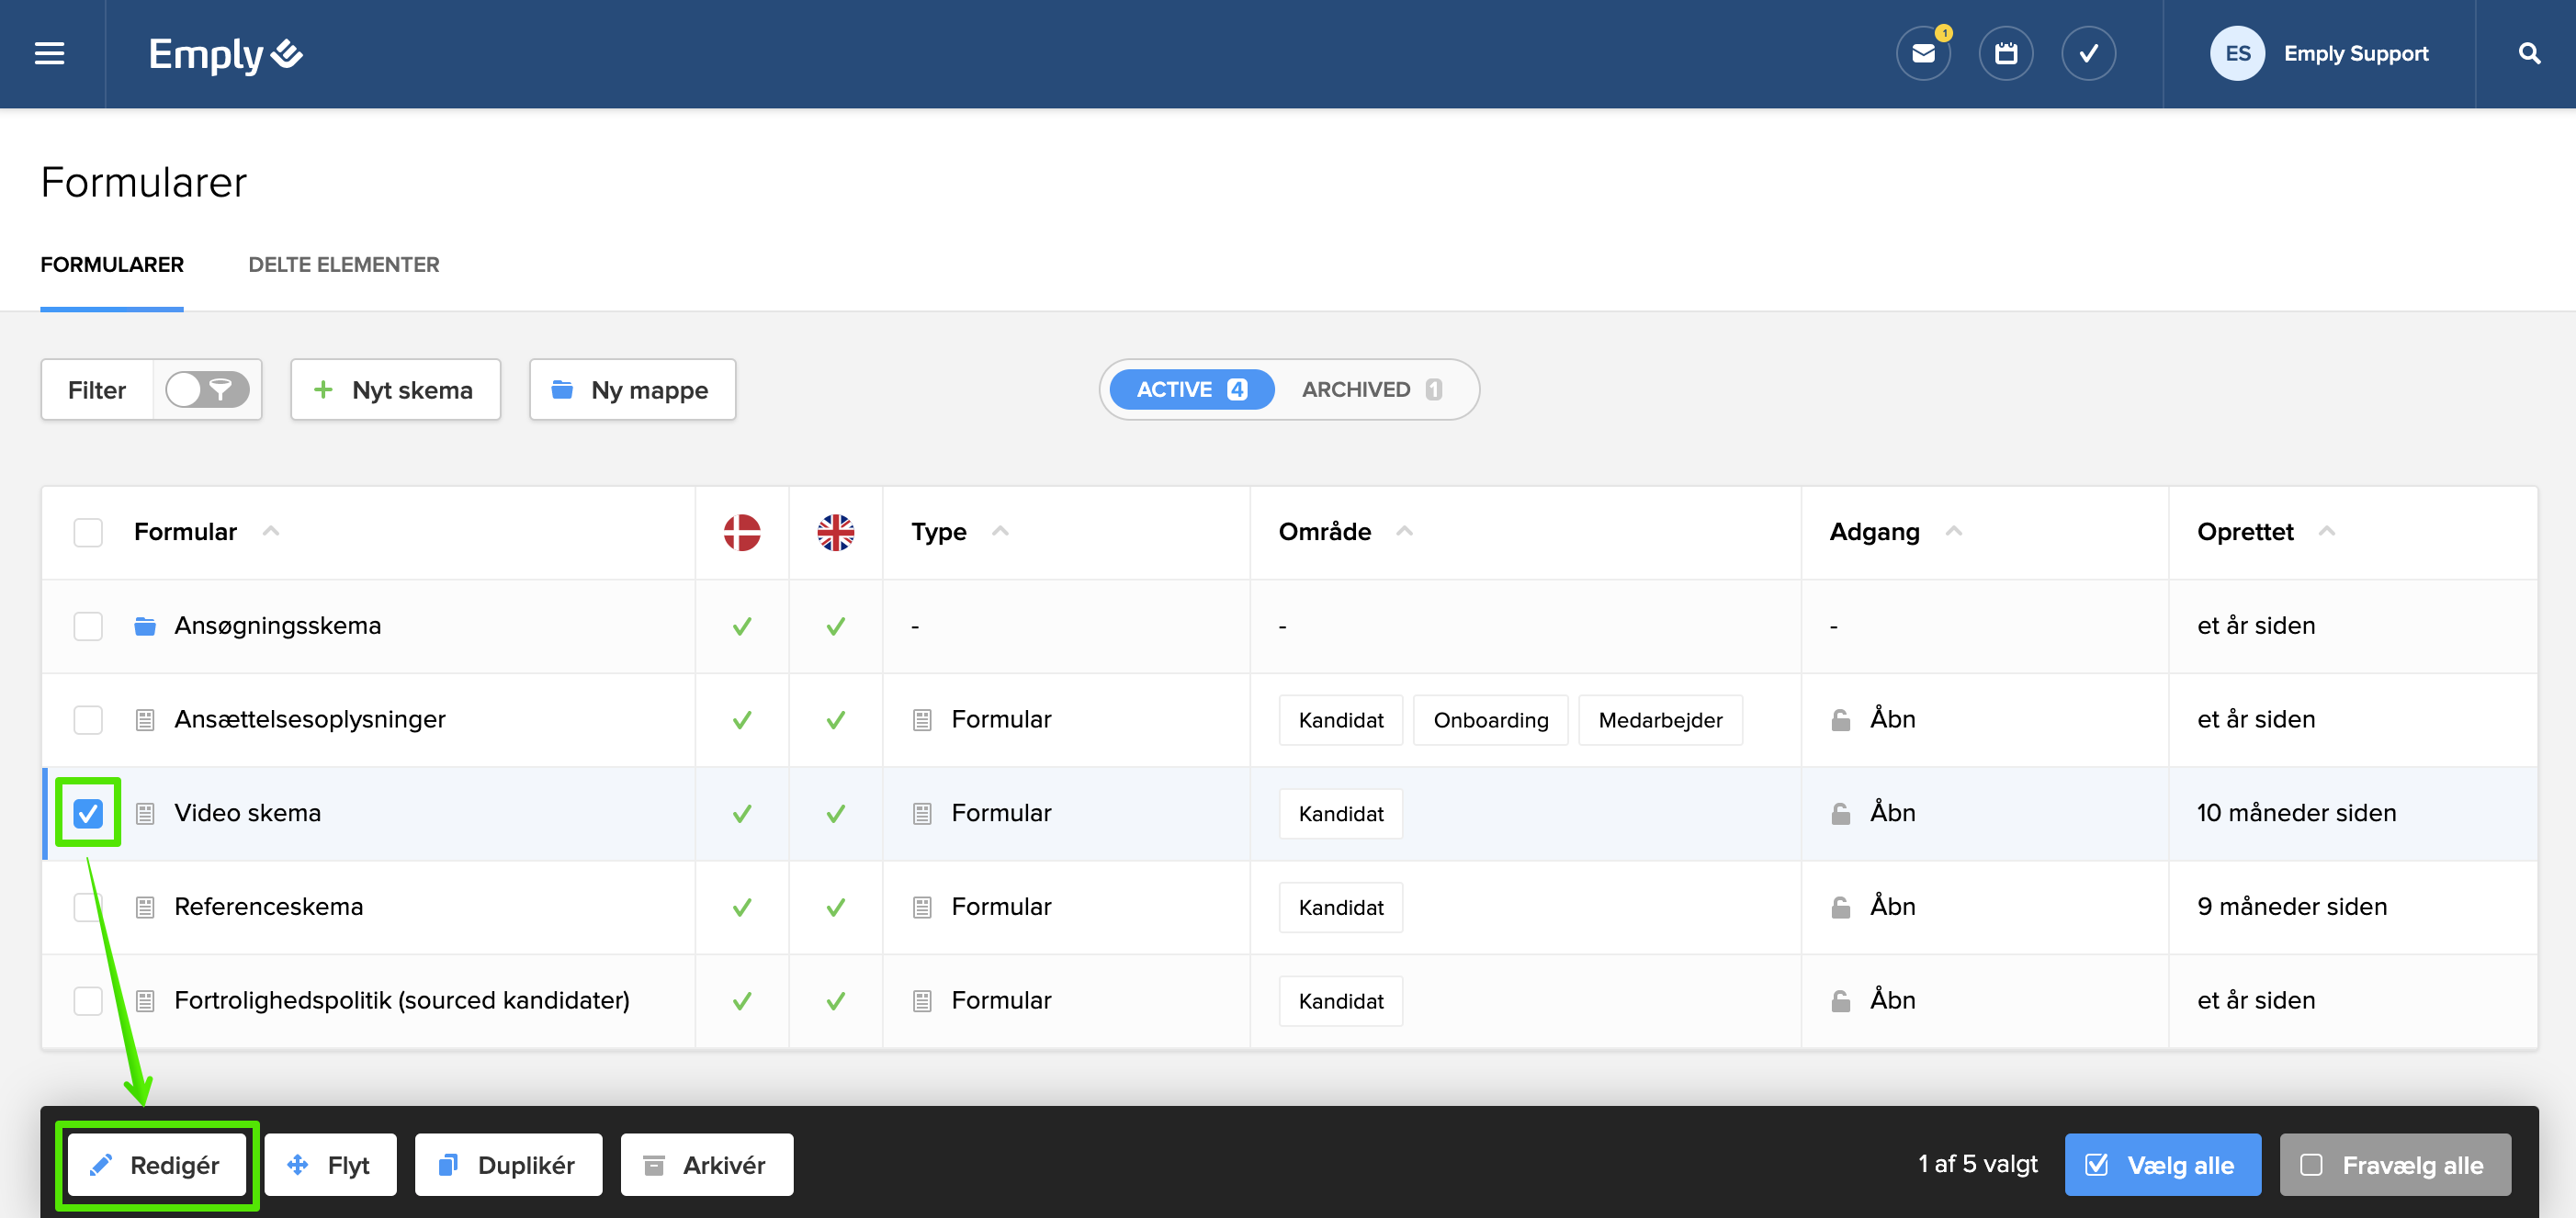The height and width of the screenshot is (1218, 2576).
Task: Uncheck the Video skema checkbox
Action: pos(88,813)
